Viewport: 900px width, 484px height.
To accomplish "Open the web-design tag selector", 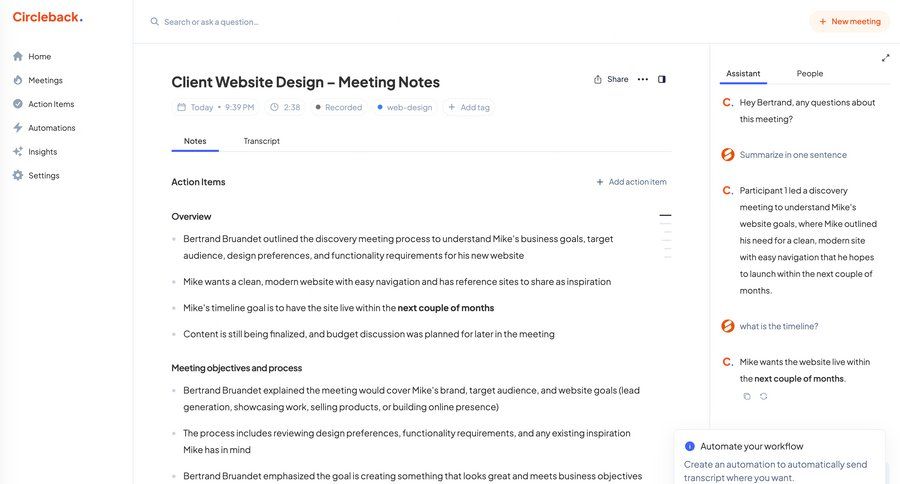I will point(405,107).
